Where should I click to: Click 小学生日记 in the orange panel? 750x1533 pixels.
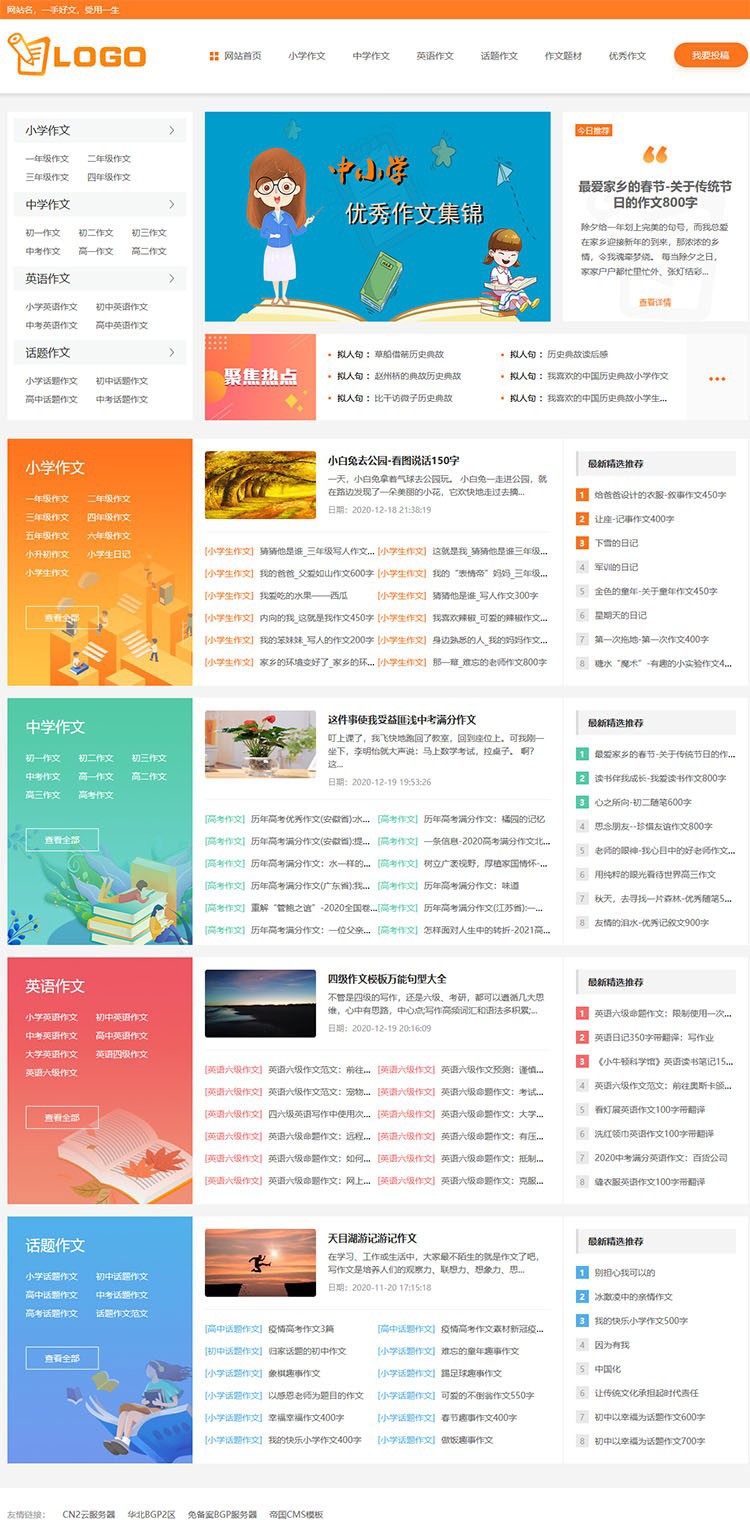tap(109, 554)
